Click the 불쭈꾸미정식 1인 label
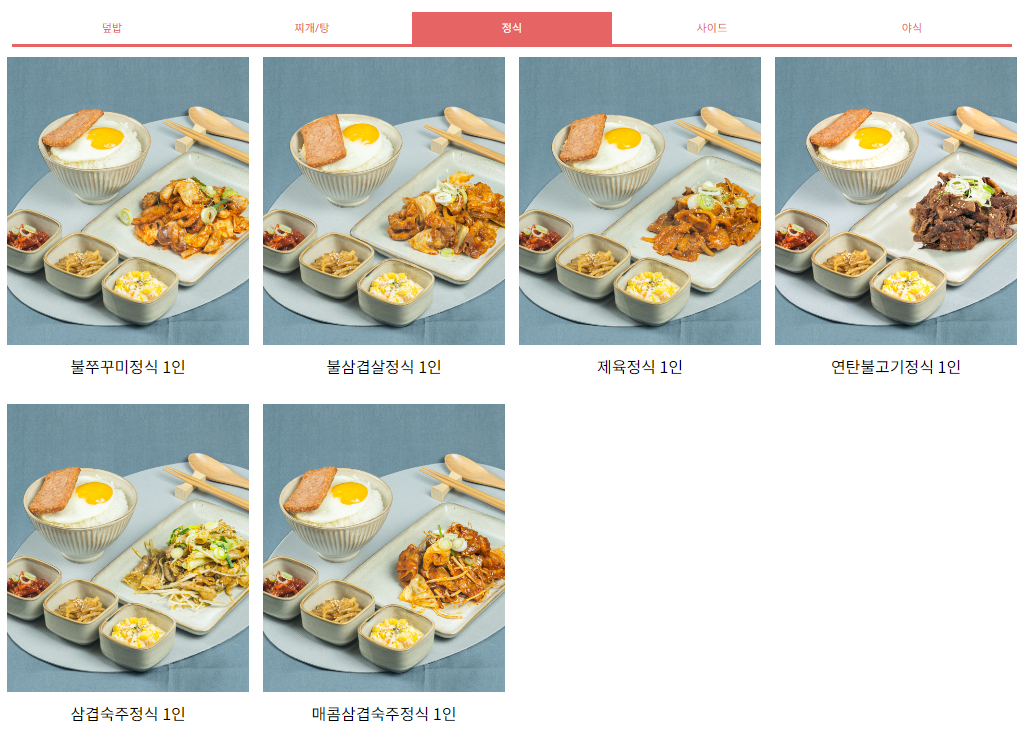 pos(128,367)
